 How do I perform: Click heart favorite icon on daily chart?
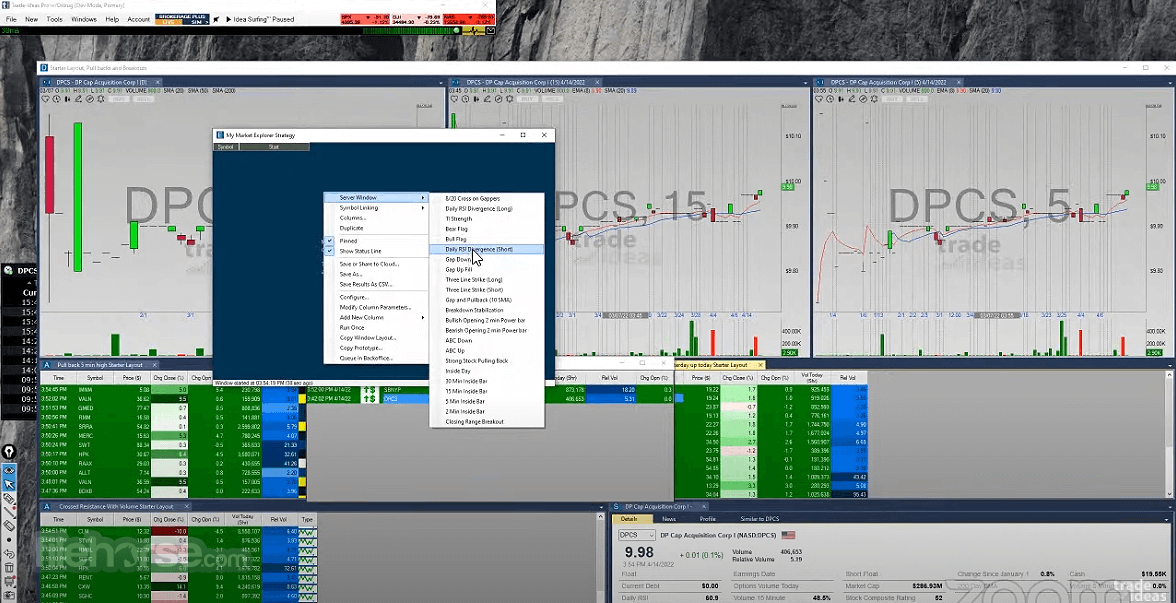pyautogui.click(x=45, y=99)
